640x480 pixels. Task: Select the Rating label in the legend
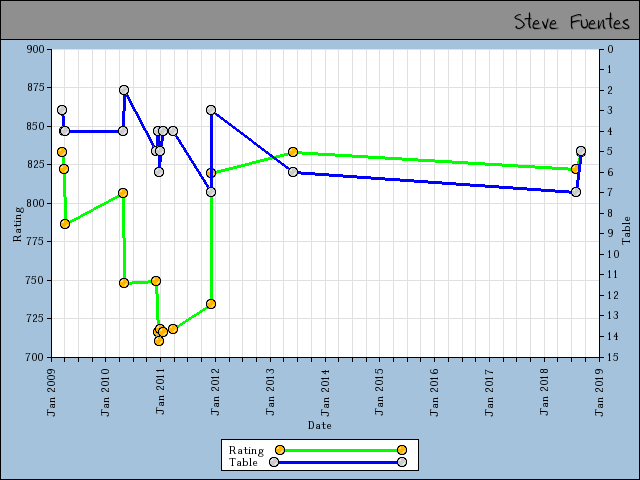246,450
